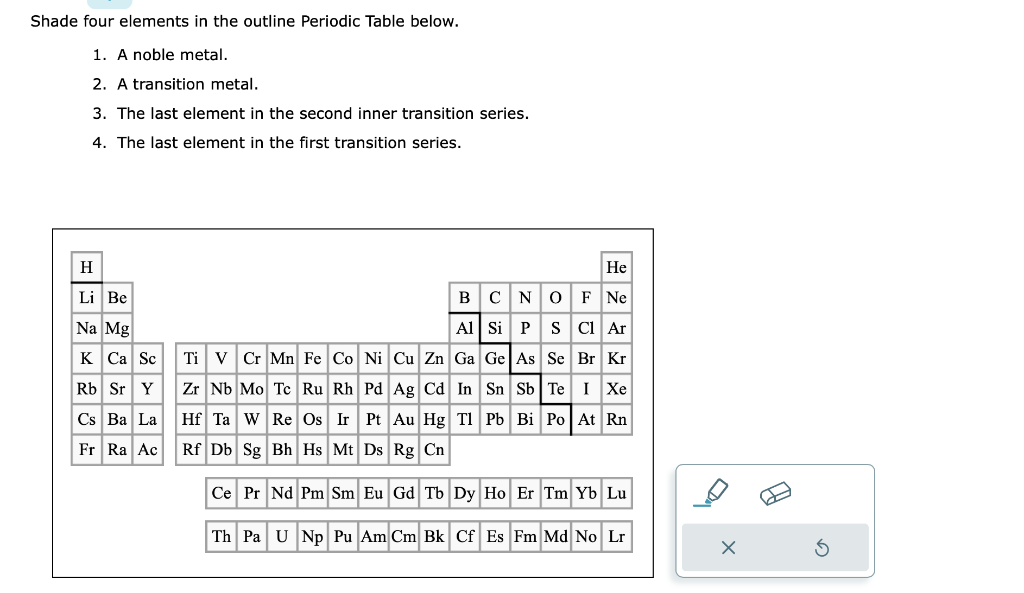Image resolution: width=1024 pixels, height=593 pixels.
Task: Toggle shading on the Fe cell
Action: point(312,359)
